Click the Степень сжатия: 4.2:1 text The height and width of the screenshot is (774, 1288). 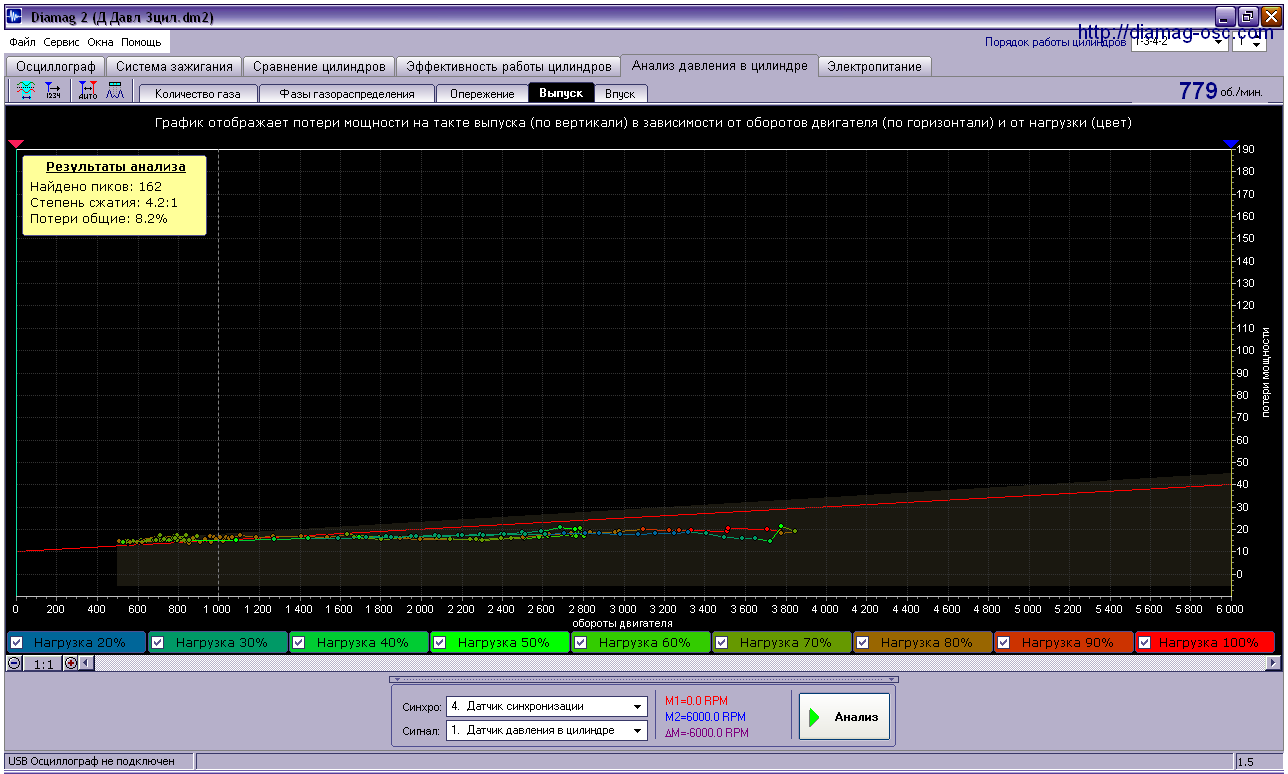click(105, 202)
